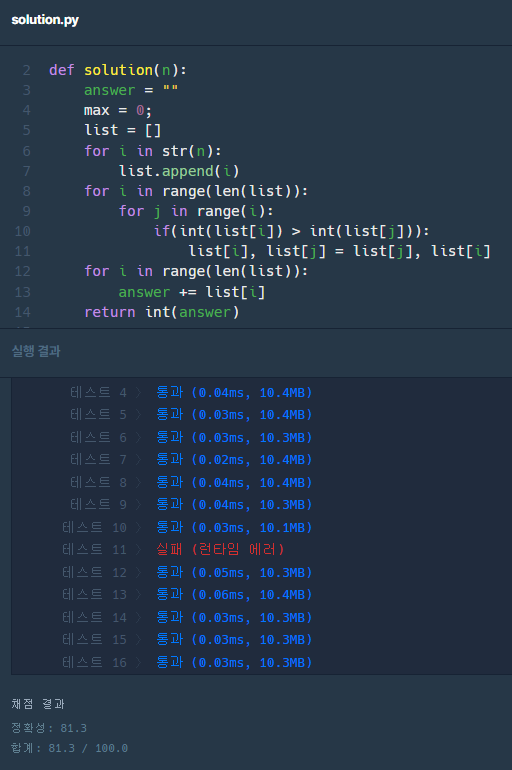Click the 정확성: 81.3 score
This screenshot has width=512, height=770.
click(x=49, y=728)
